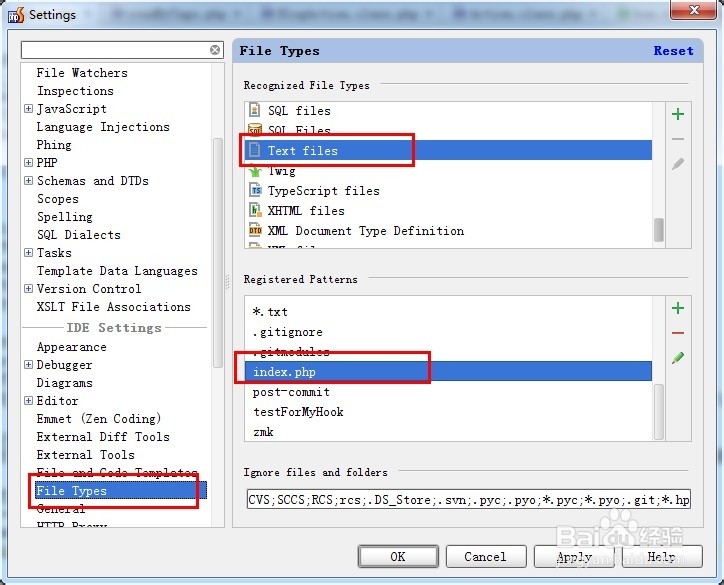
Task: Open External Diff Tools settings
Action: click(x=103, y=437)
